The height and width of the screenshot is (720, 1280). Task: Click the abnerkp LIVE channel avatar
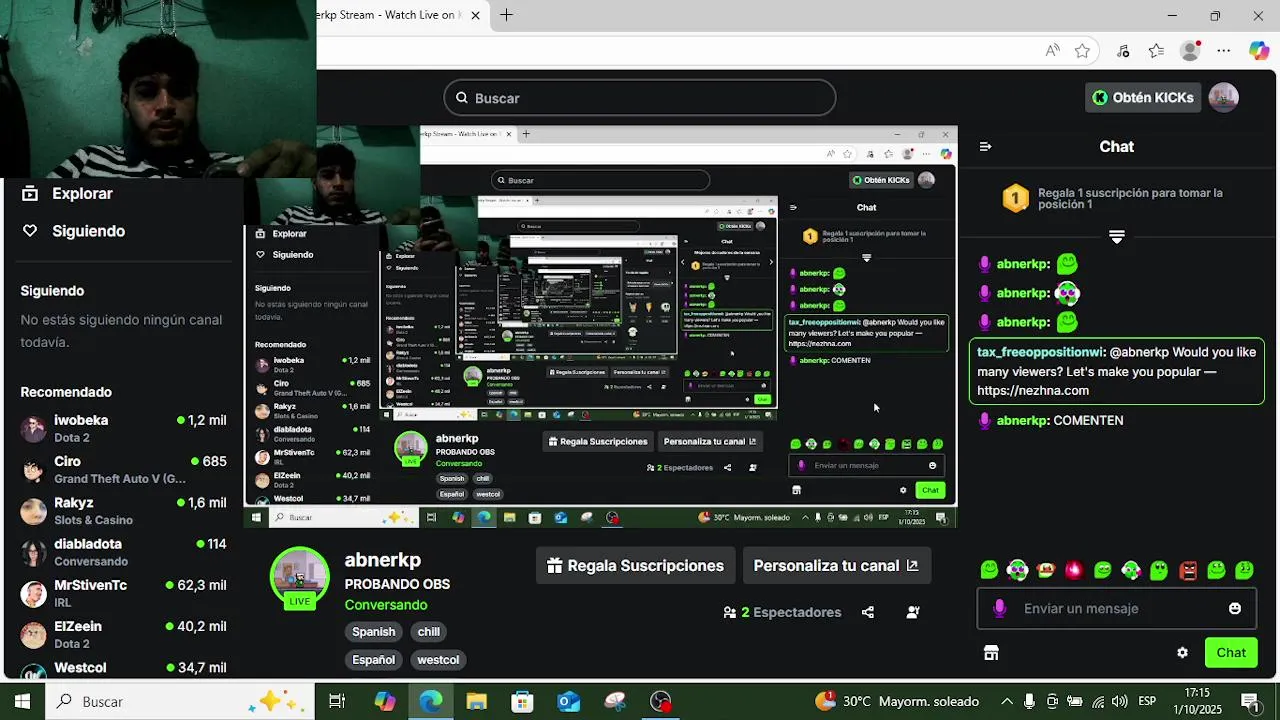point(300,577)
